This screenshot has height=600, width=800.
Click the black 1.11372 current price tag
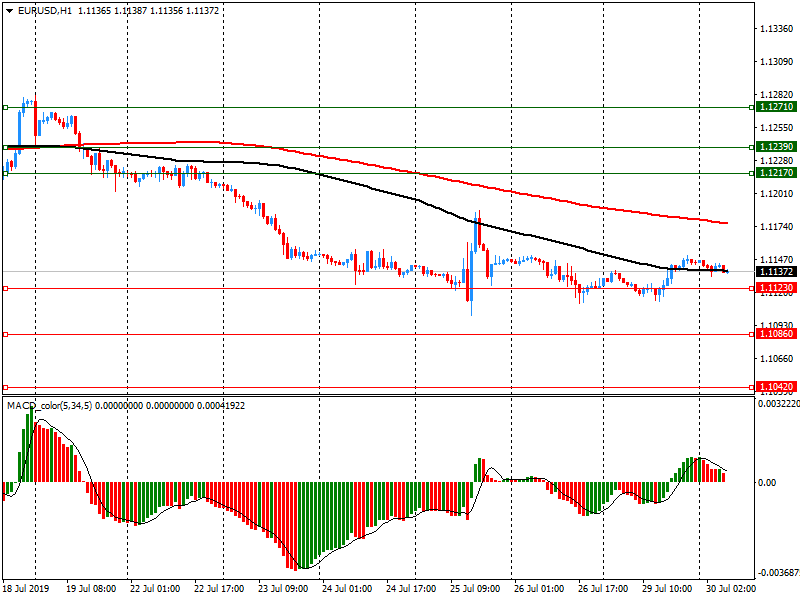pos(776,272)
